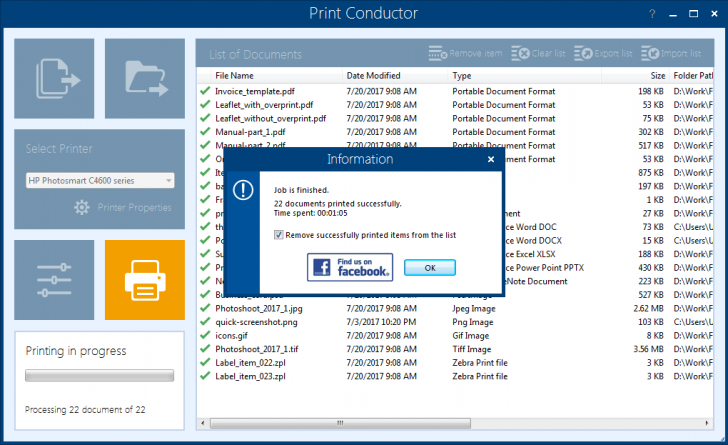728x445 pixels.
Task: Select Label_item_023.zpl in the list
Action: (250, 376)
